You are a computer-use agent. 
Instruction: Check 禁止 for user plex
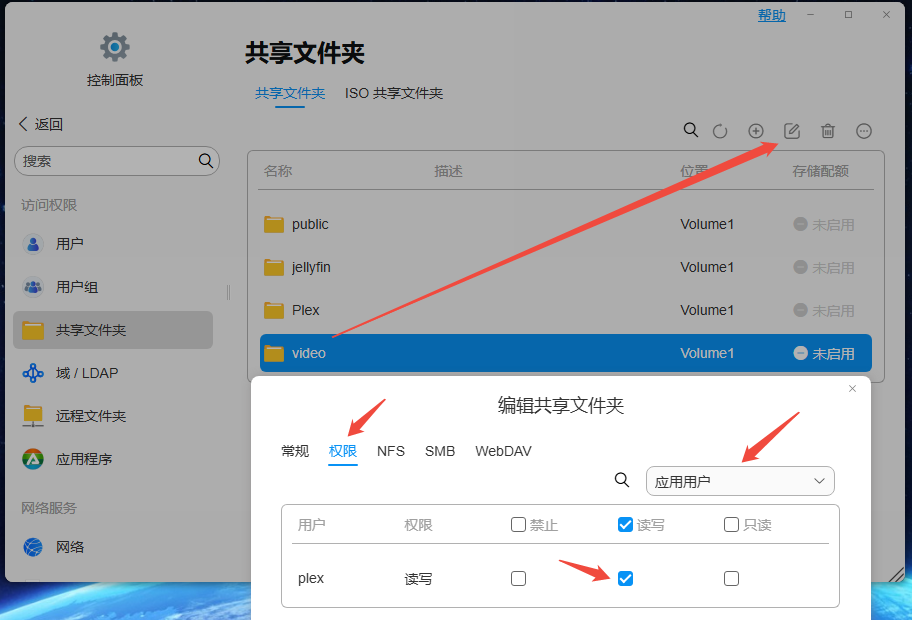click(518, 578)
